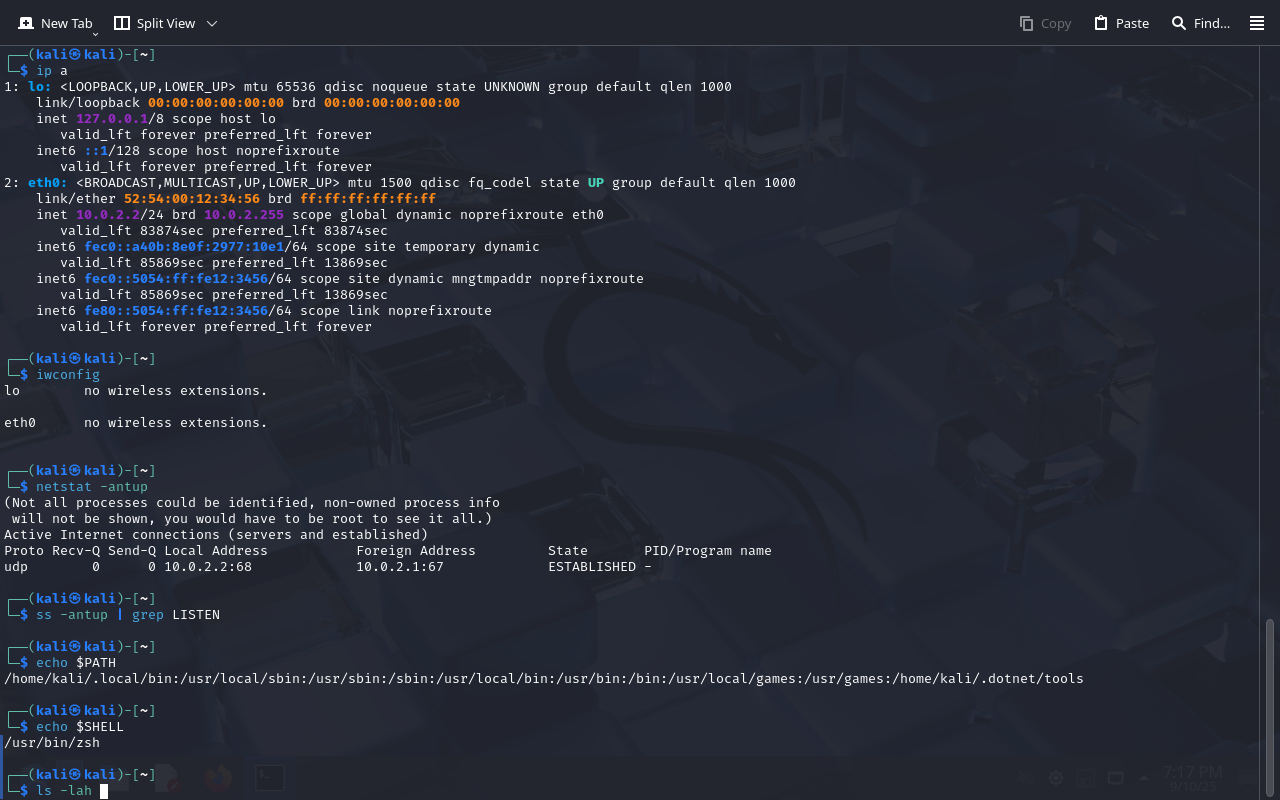Image resolution: width=1280 pixels, height=800 pixels.
Task: Click the 'echo $PATH' command
Action: [x=76, y=663]
